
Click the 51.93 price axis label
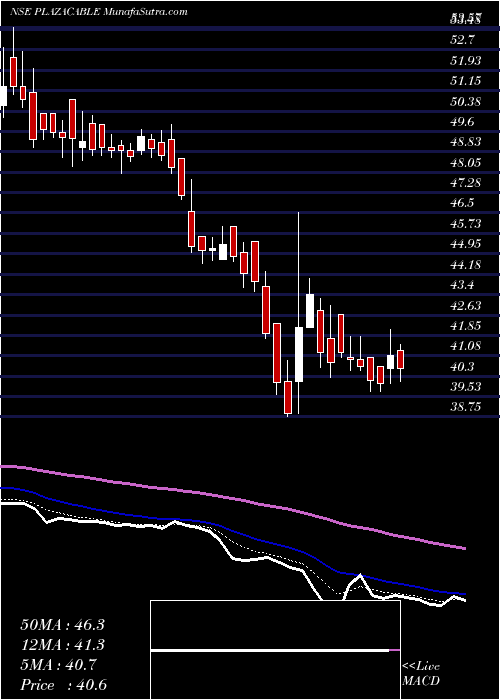coord(466,60)
